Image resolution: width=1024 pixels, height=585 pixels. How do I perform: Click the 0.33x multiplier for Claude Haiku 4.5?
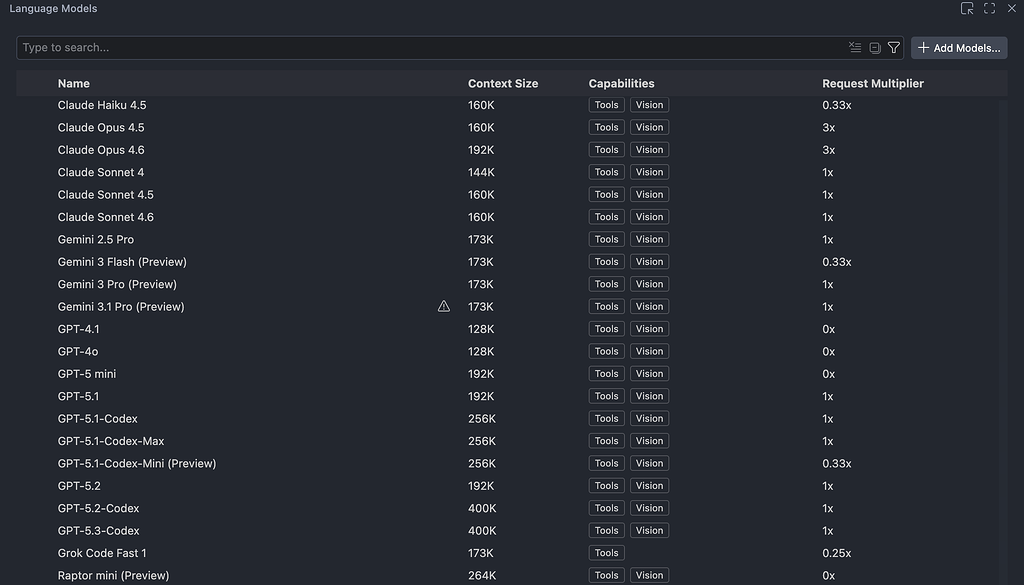click(837, 105)
